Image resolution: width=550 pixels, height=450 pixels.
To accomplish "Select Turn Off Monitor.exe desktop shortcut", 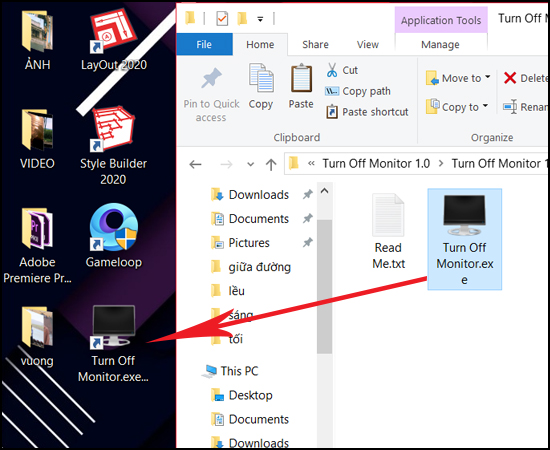I will coord(113,344).
